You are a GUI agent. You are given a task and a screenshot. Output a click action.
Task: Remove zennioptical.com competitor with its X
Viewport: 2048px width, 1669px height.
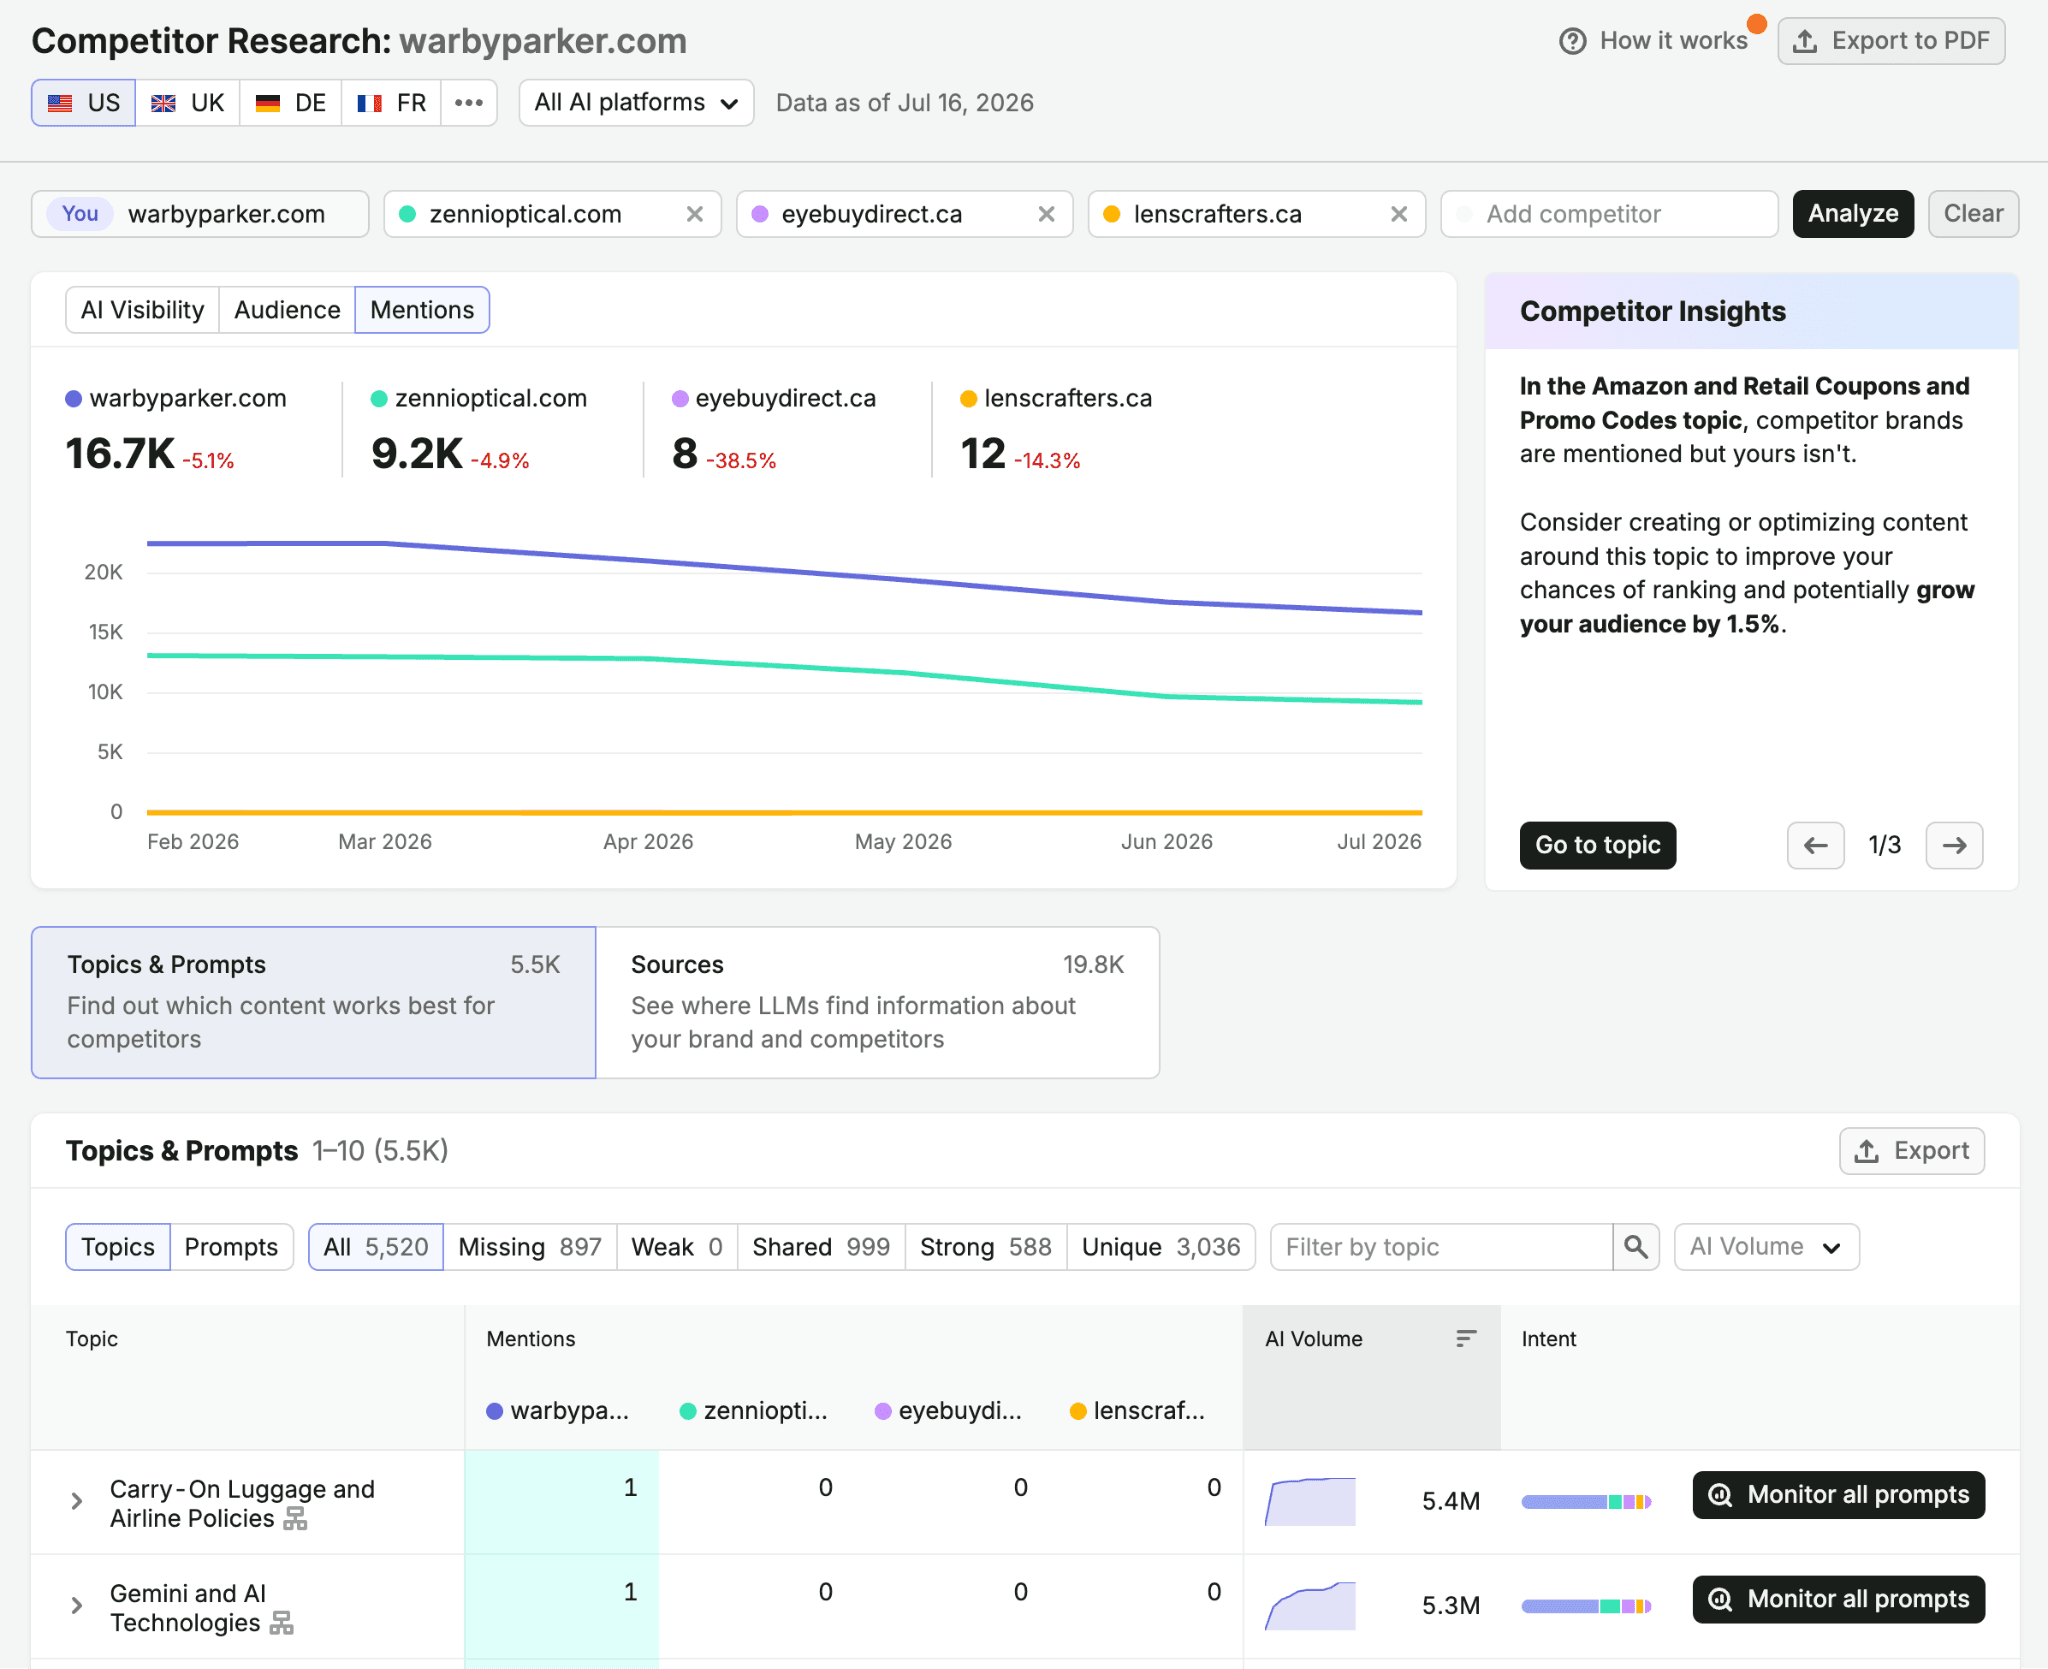coord(695,214)
